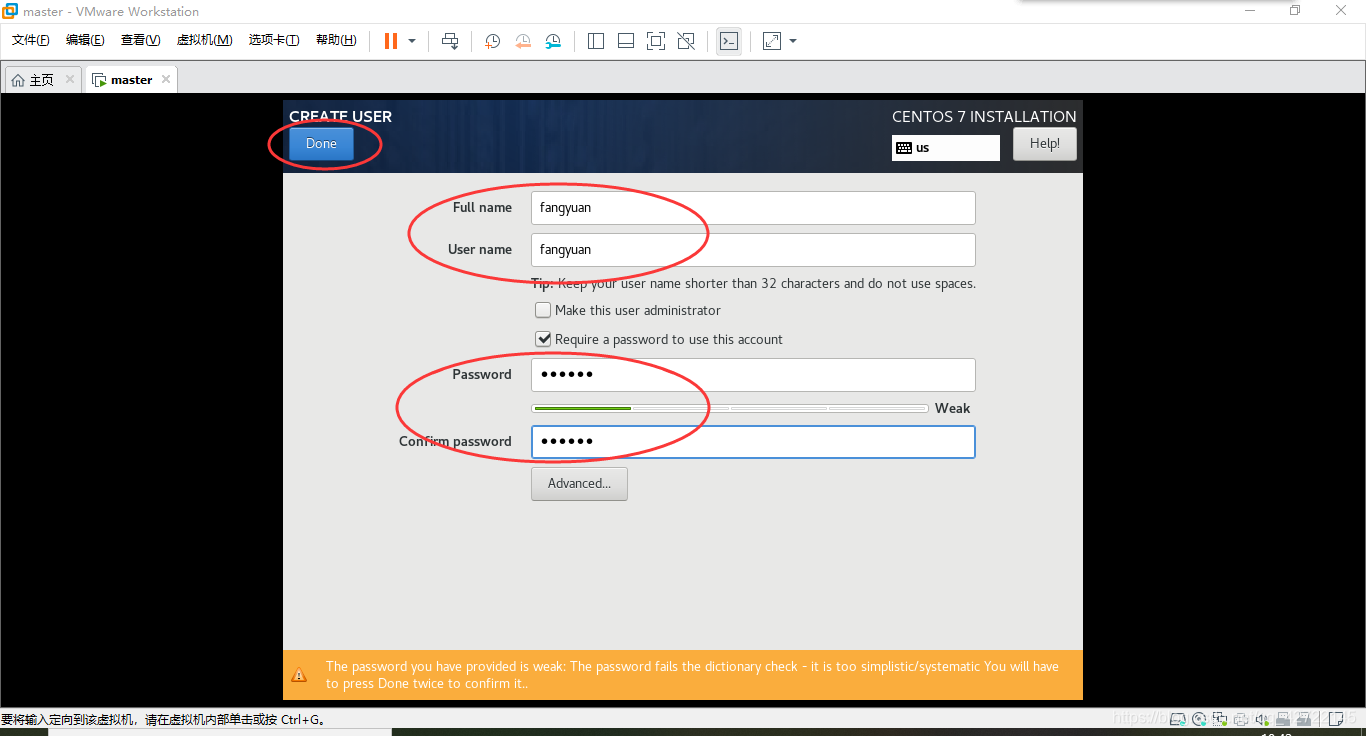Click into the Confirm password field
The height and width of the screenshot is (736, 1366).
[x=753, y=442]
